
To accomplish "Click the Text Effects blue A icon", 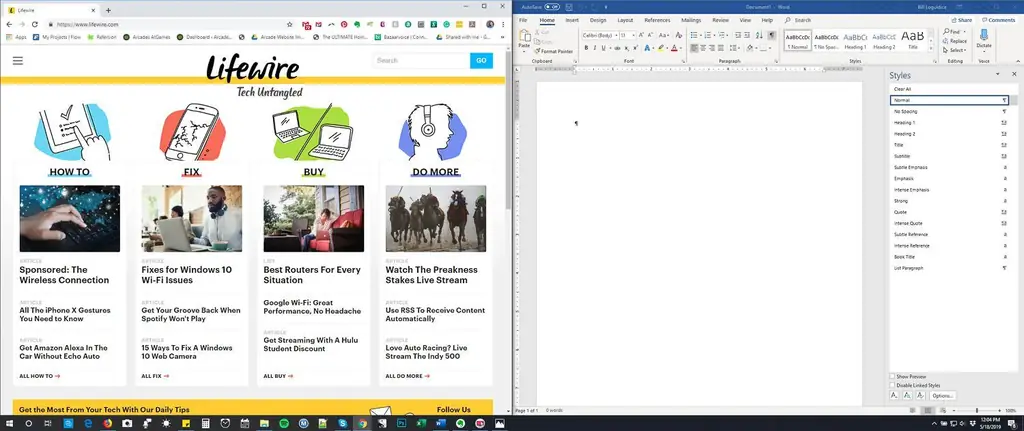I will point(647,48).
